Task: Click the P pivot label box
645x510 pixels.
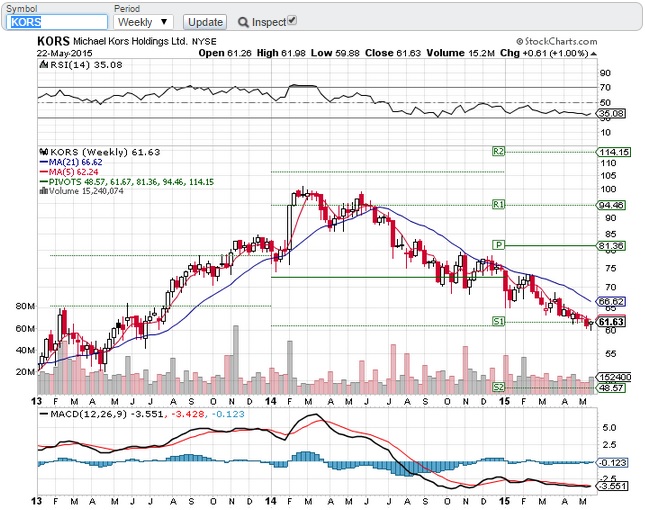Action: [x=498, y=245]
